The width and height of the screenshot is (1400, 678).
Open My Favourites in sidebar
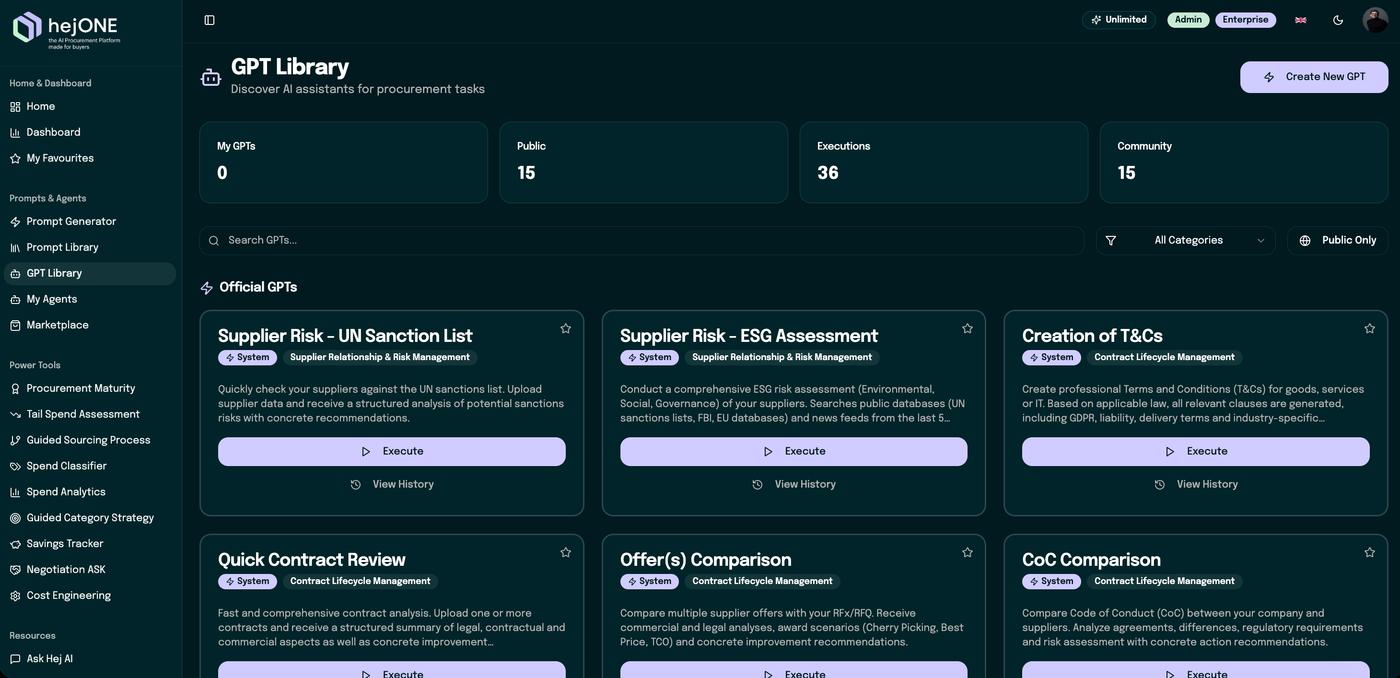coord(88,159)
